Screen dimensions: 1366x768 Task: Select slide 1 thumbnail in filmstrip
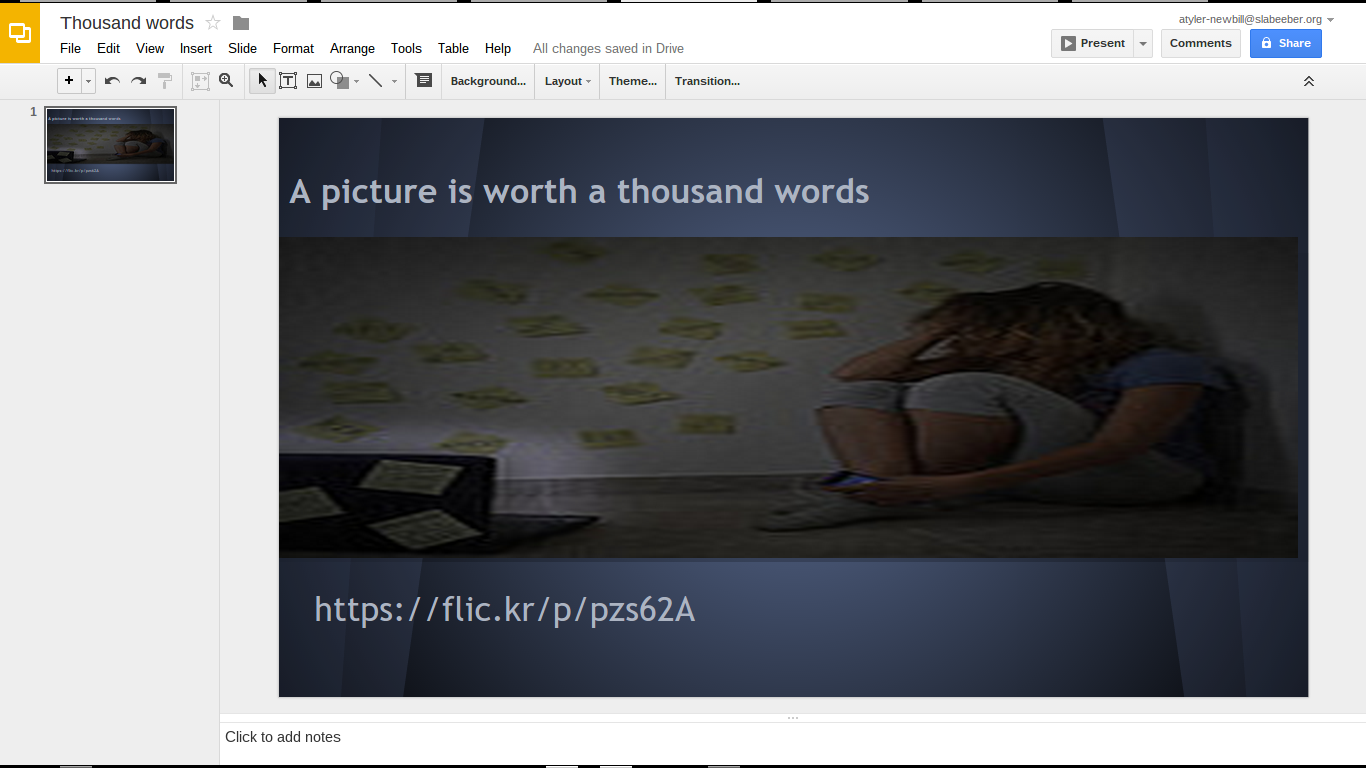tap(111, 145)
